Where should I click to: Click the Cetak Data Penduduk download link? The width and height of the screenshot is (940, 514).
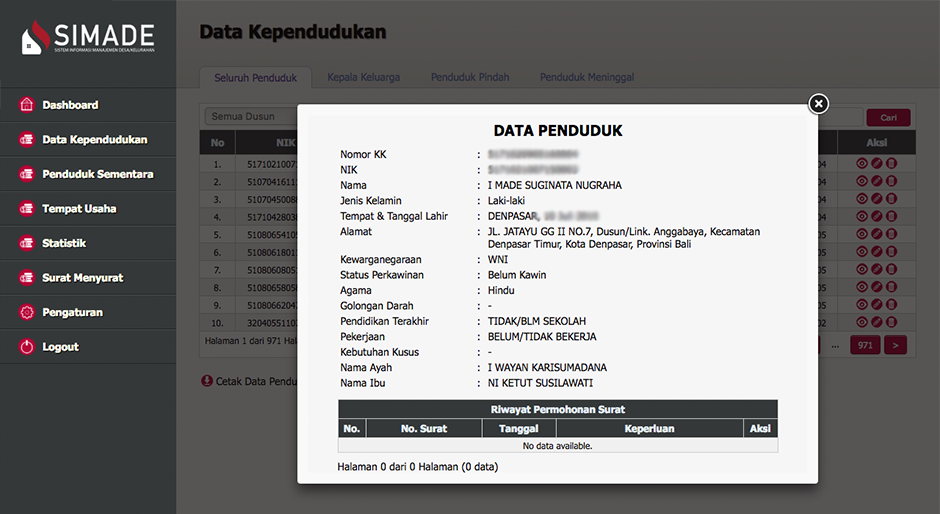click(249, 381)
